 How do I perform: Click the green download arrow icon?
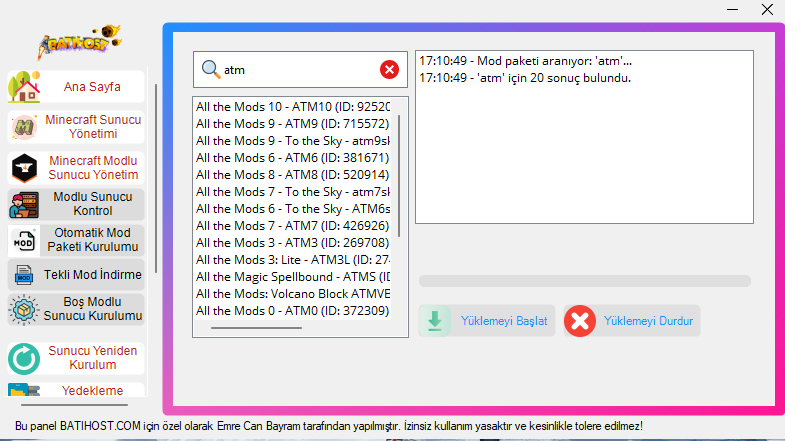pyautogui.click(x=435, y=321)
